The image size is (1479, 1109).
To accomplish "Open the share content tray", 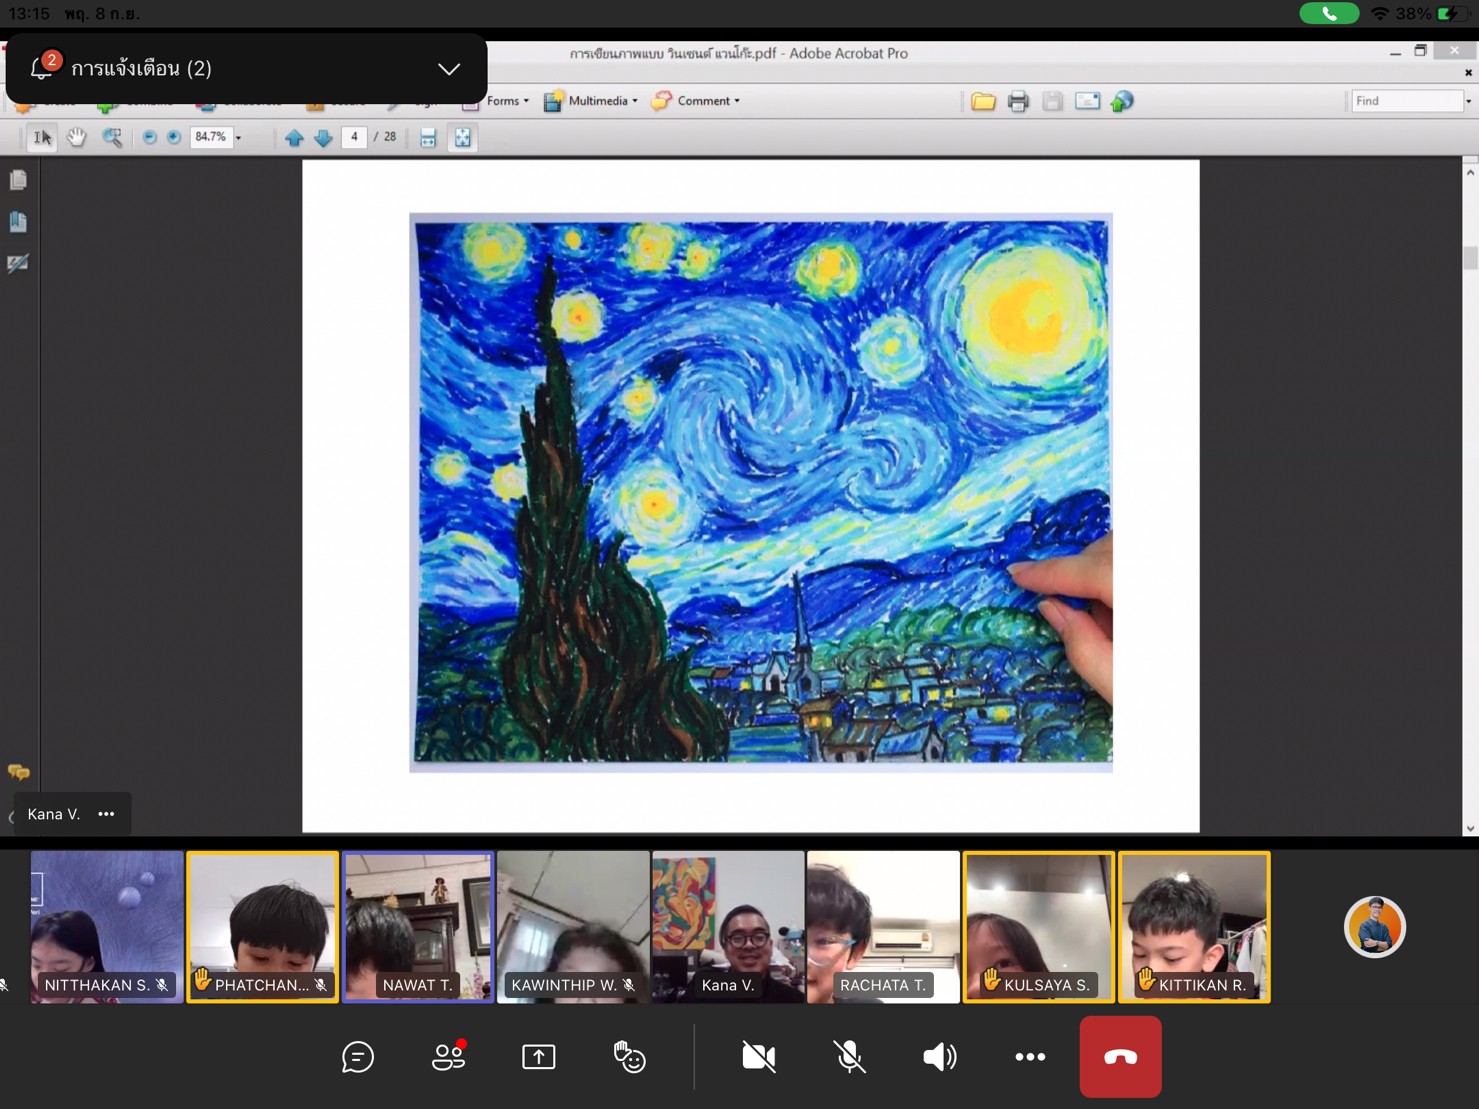I will pos(538,1057).
